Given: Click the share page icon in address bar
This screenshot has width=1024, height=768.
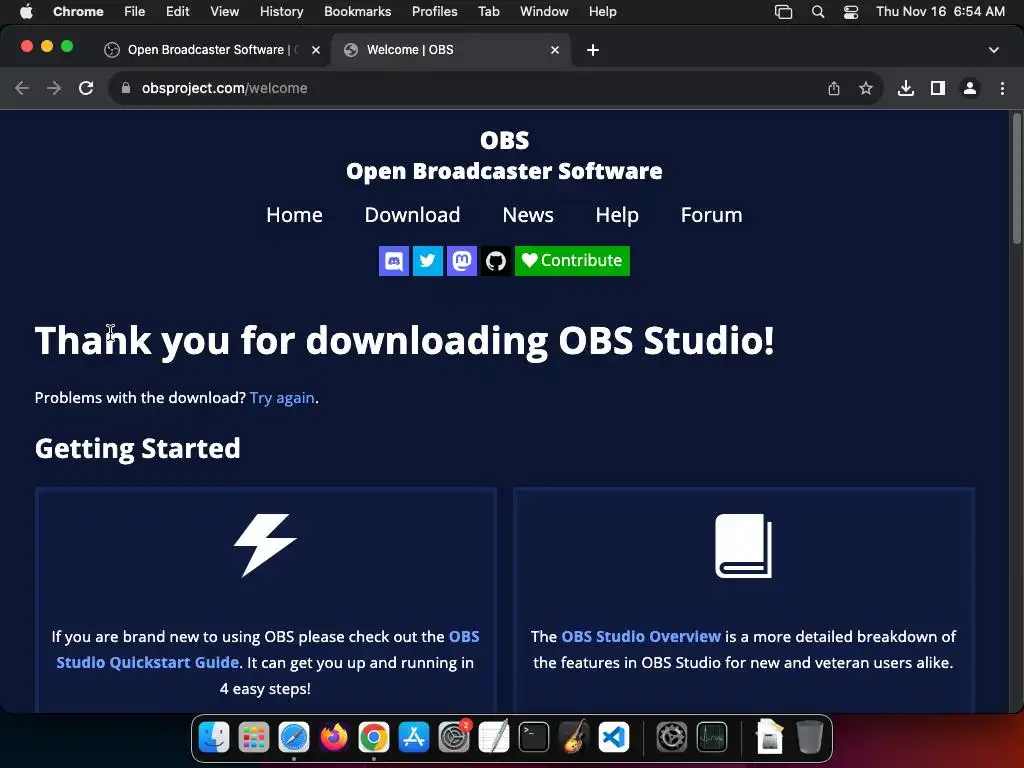Looking at the screenshot, I should point(834,88).
